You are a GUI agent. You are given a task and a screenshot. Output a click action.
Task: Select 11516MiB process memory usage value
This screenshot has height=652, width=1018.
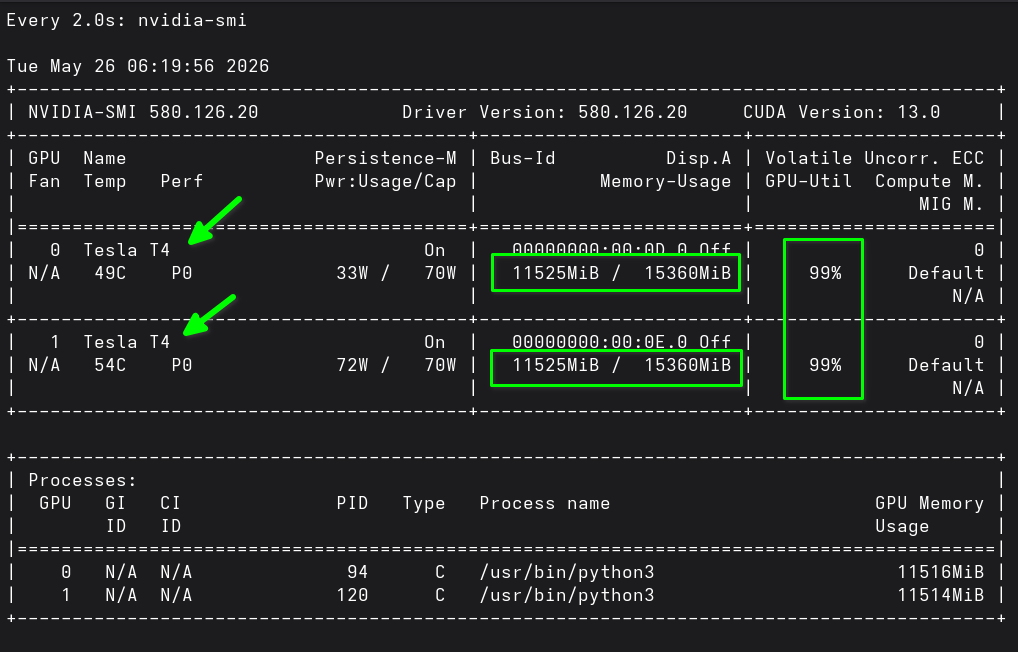pos(941,572)
